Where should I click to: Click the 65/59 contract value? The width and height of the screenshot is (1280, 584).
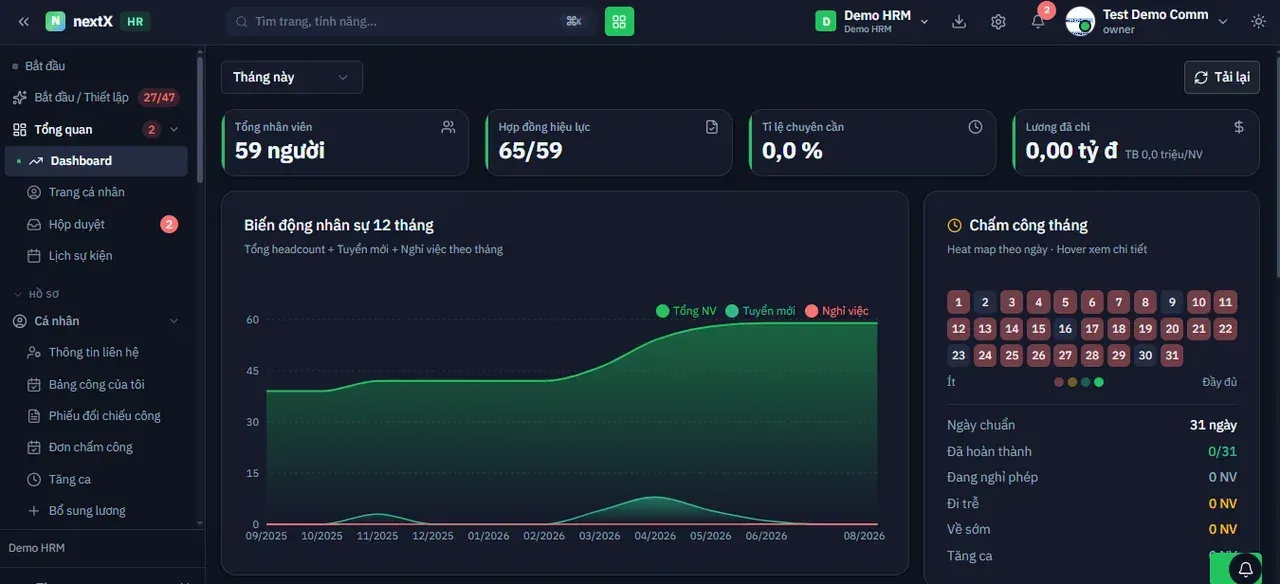[531, 151]
